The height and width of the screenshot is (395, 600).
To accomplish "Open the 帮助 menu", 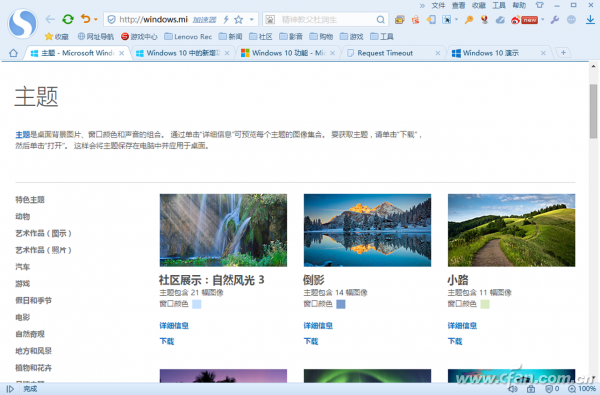I will [519, 5].
